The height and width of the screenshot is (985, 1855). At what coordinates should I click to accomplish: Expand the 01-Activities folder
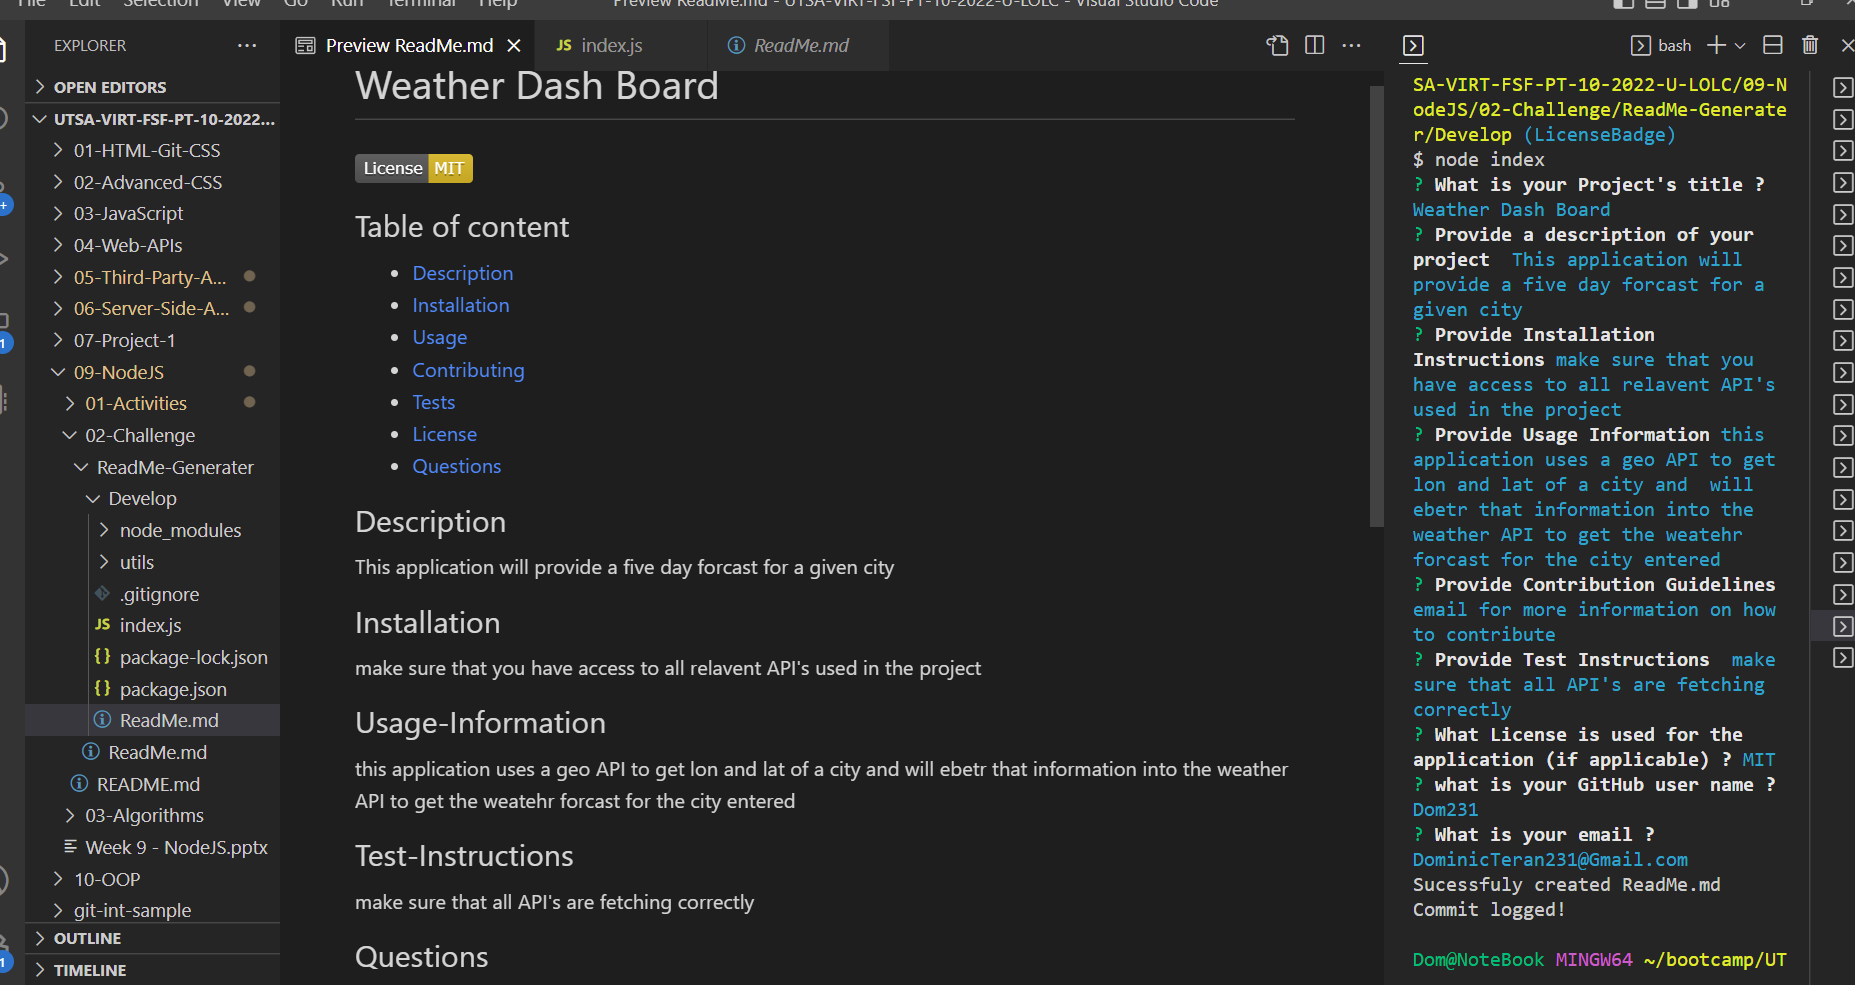(136, 403)
